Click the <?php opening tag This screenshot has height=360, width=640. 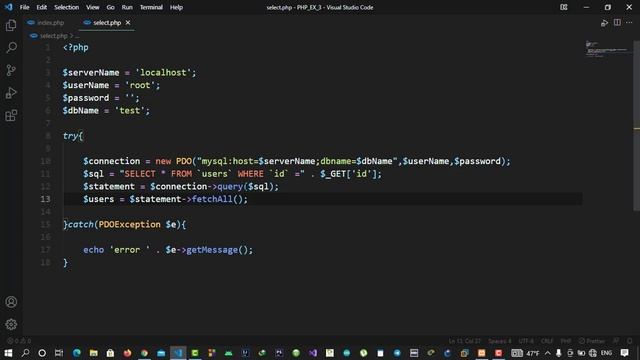76,47
